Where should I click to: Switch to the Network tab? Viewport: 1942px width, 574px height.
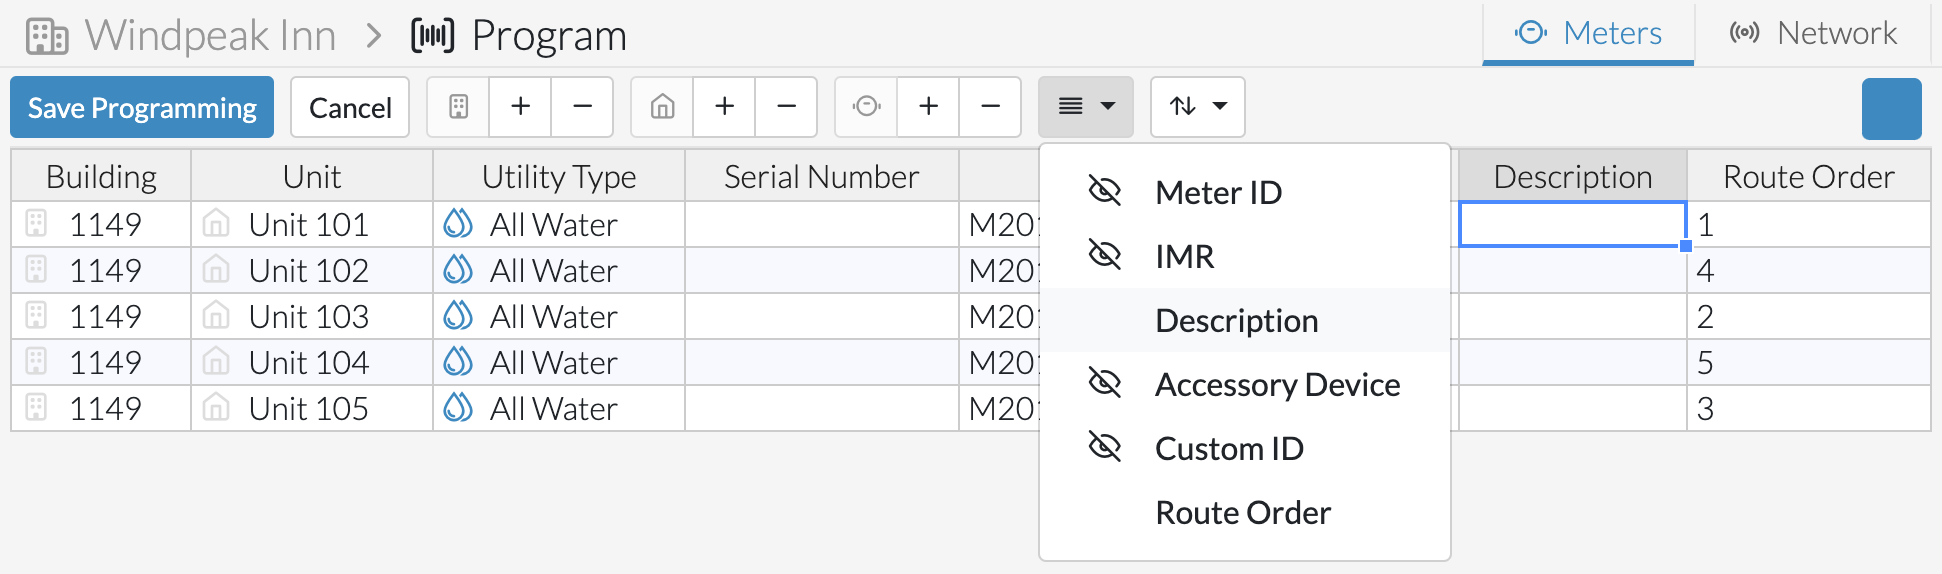[x=1814, y=33]
